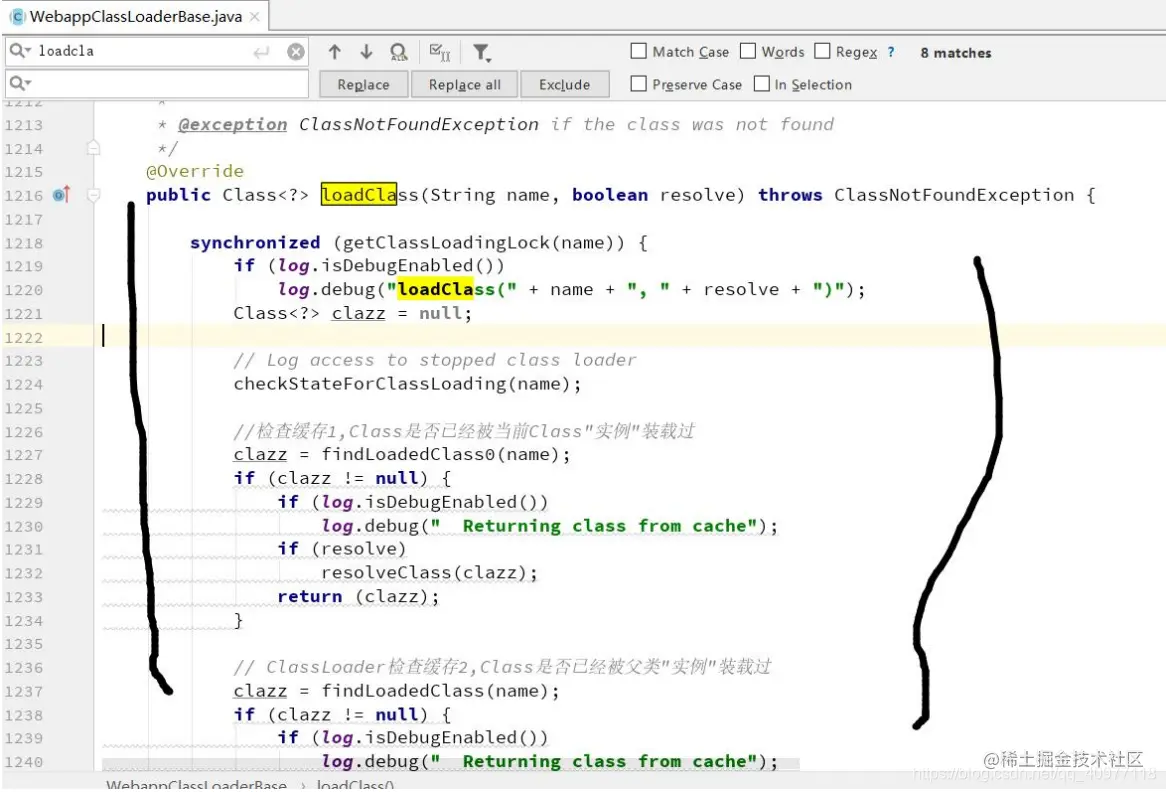This screenshot has height=792, width=1166.
Task: Click ClassNotFoundException in throws clause
Action: (x=954, y=195)
